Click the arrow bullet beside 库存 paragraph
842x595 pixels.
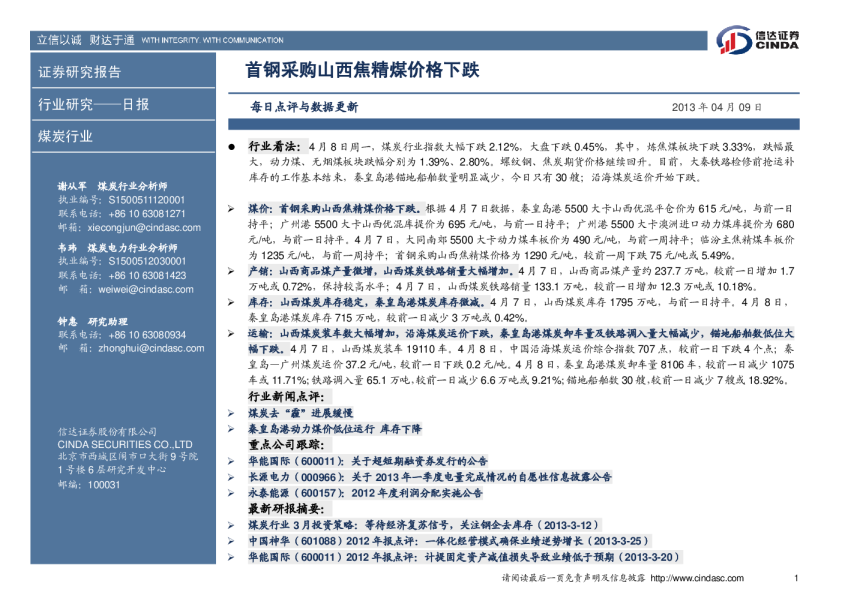point(232,301)
